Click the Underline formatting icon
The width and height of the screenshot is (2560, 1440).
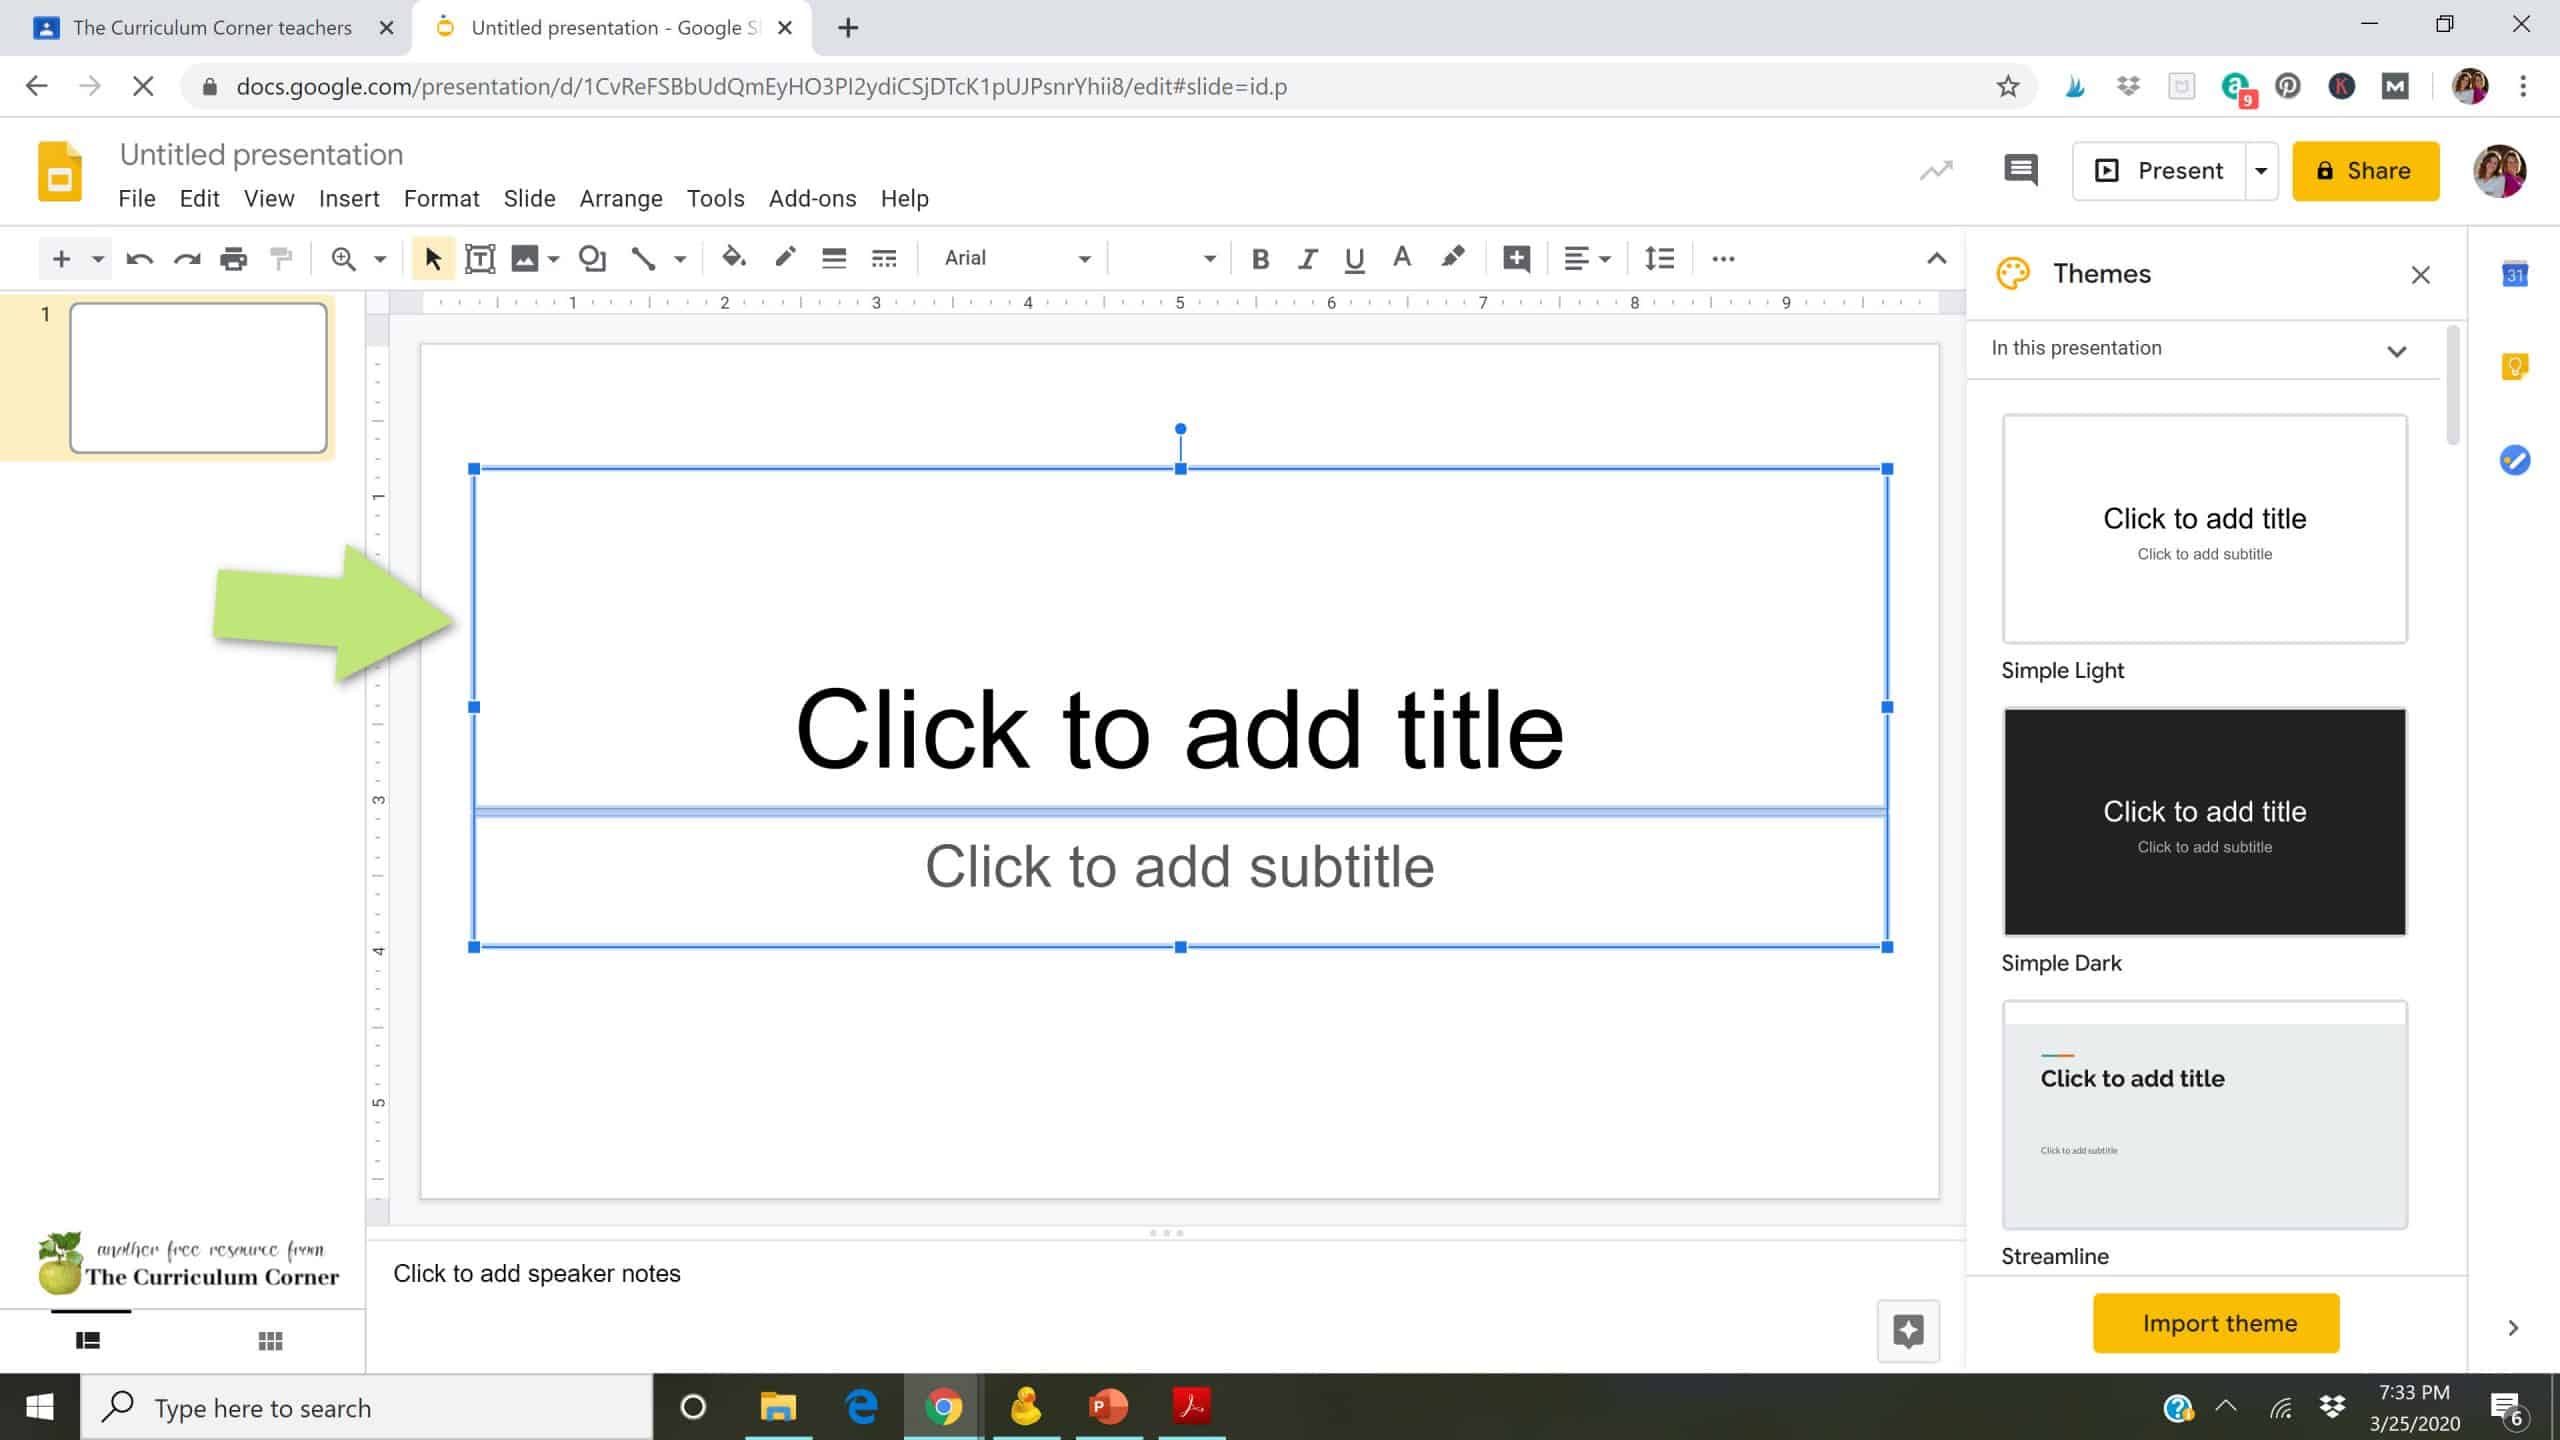[1352, 258]
